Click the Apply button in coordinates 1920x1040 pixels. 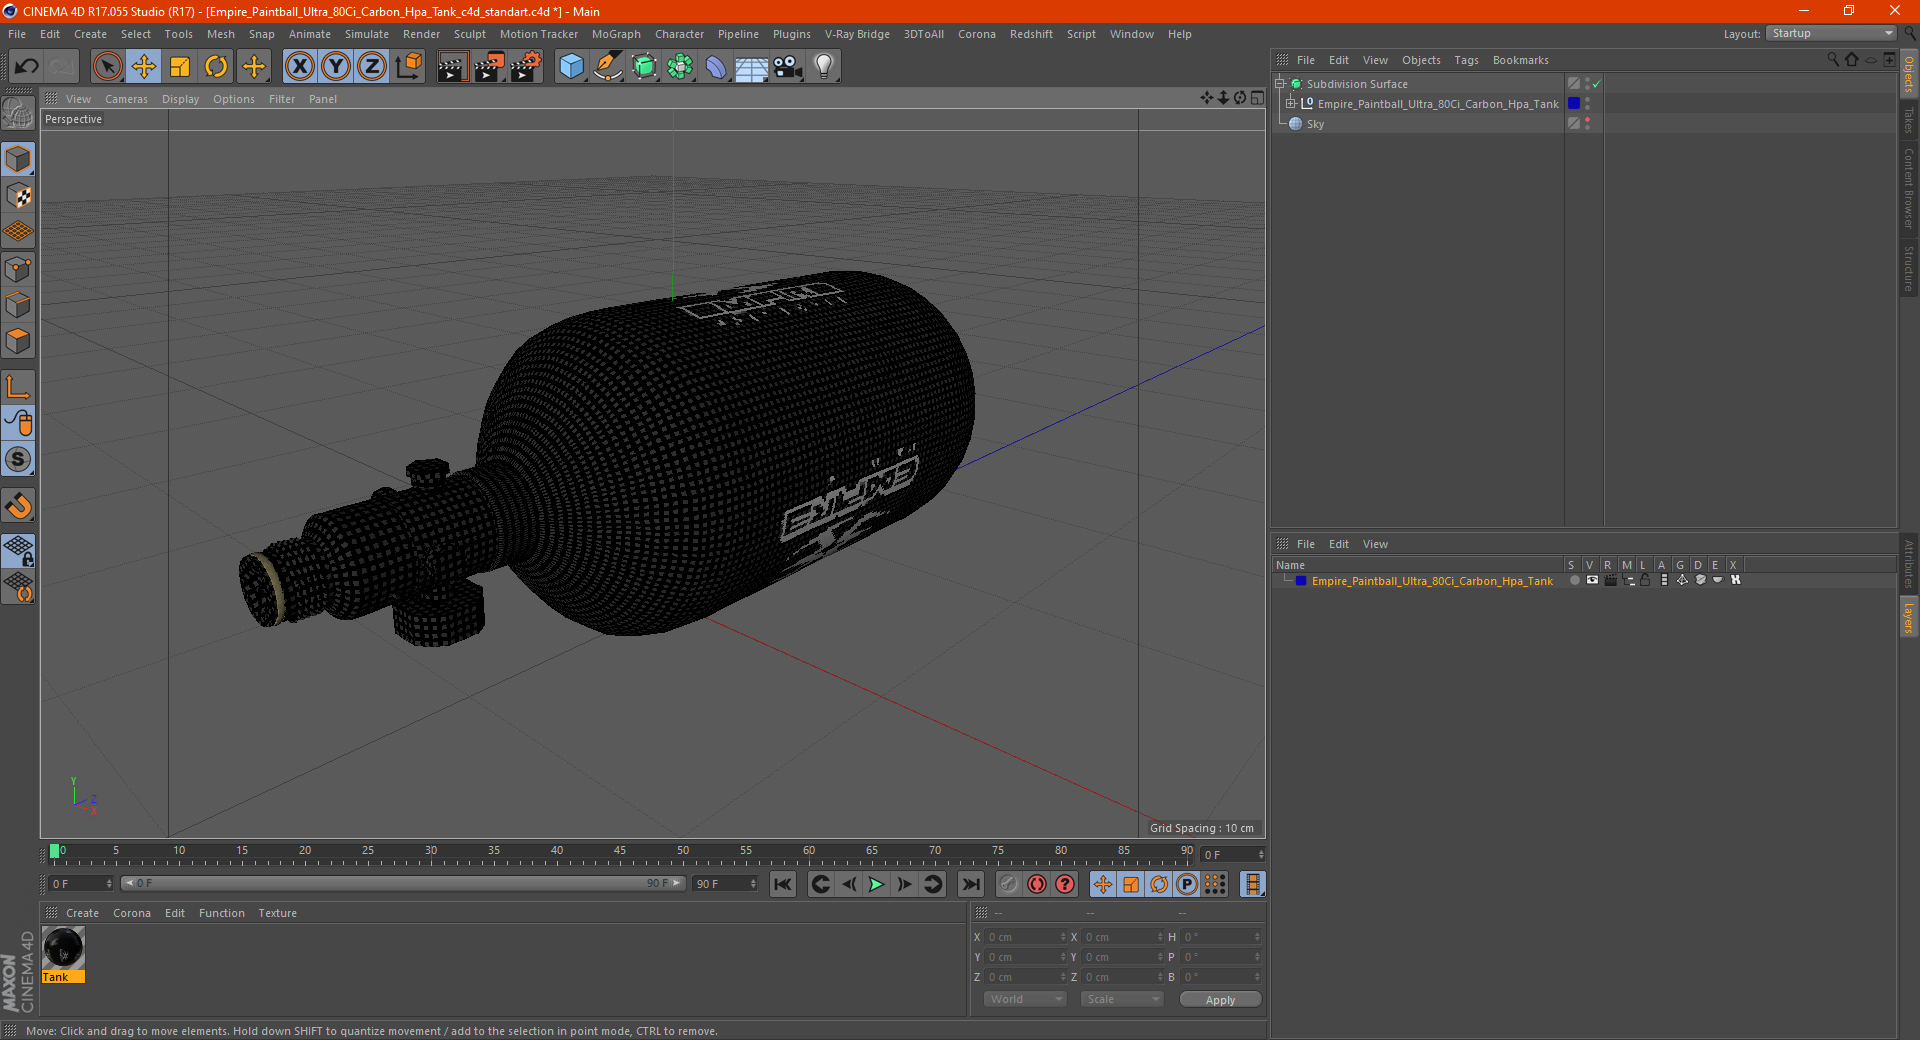1220,1000
